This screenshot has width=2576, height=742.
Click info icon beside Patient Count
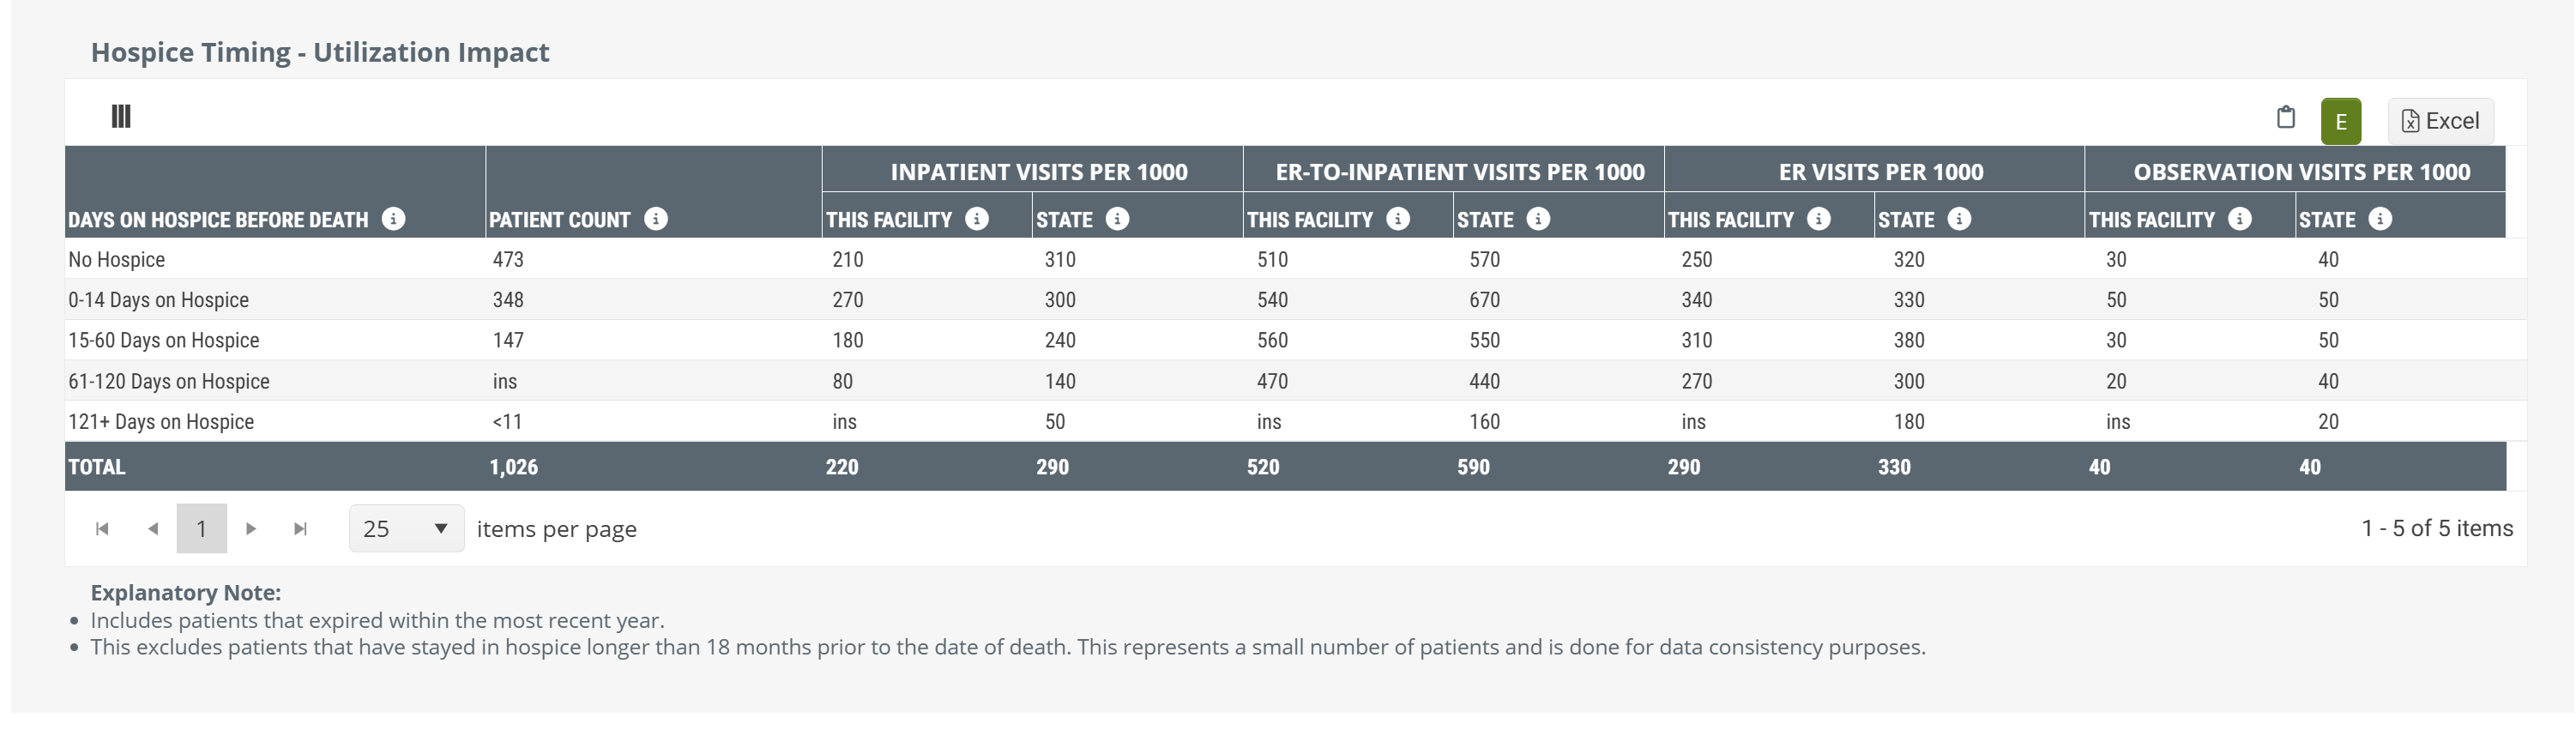point(656,219)
